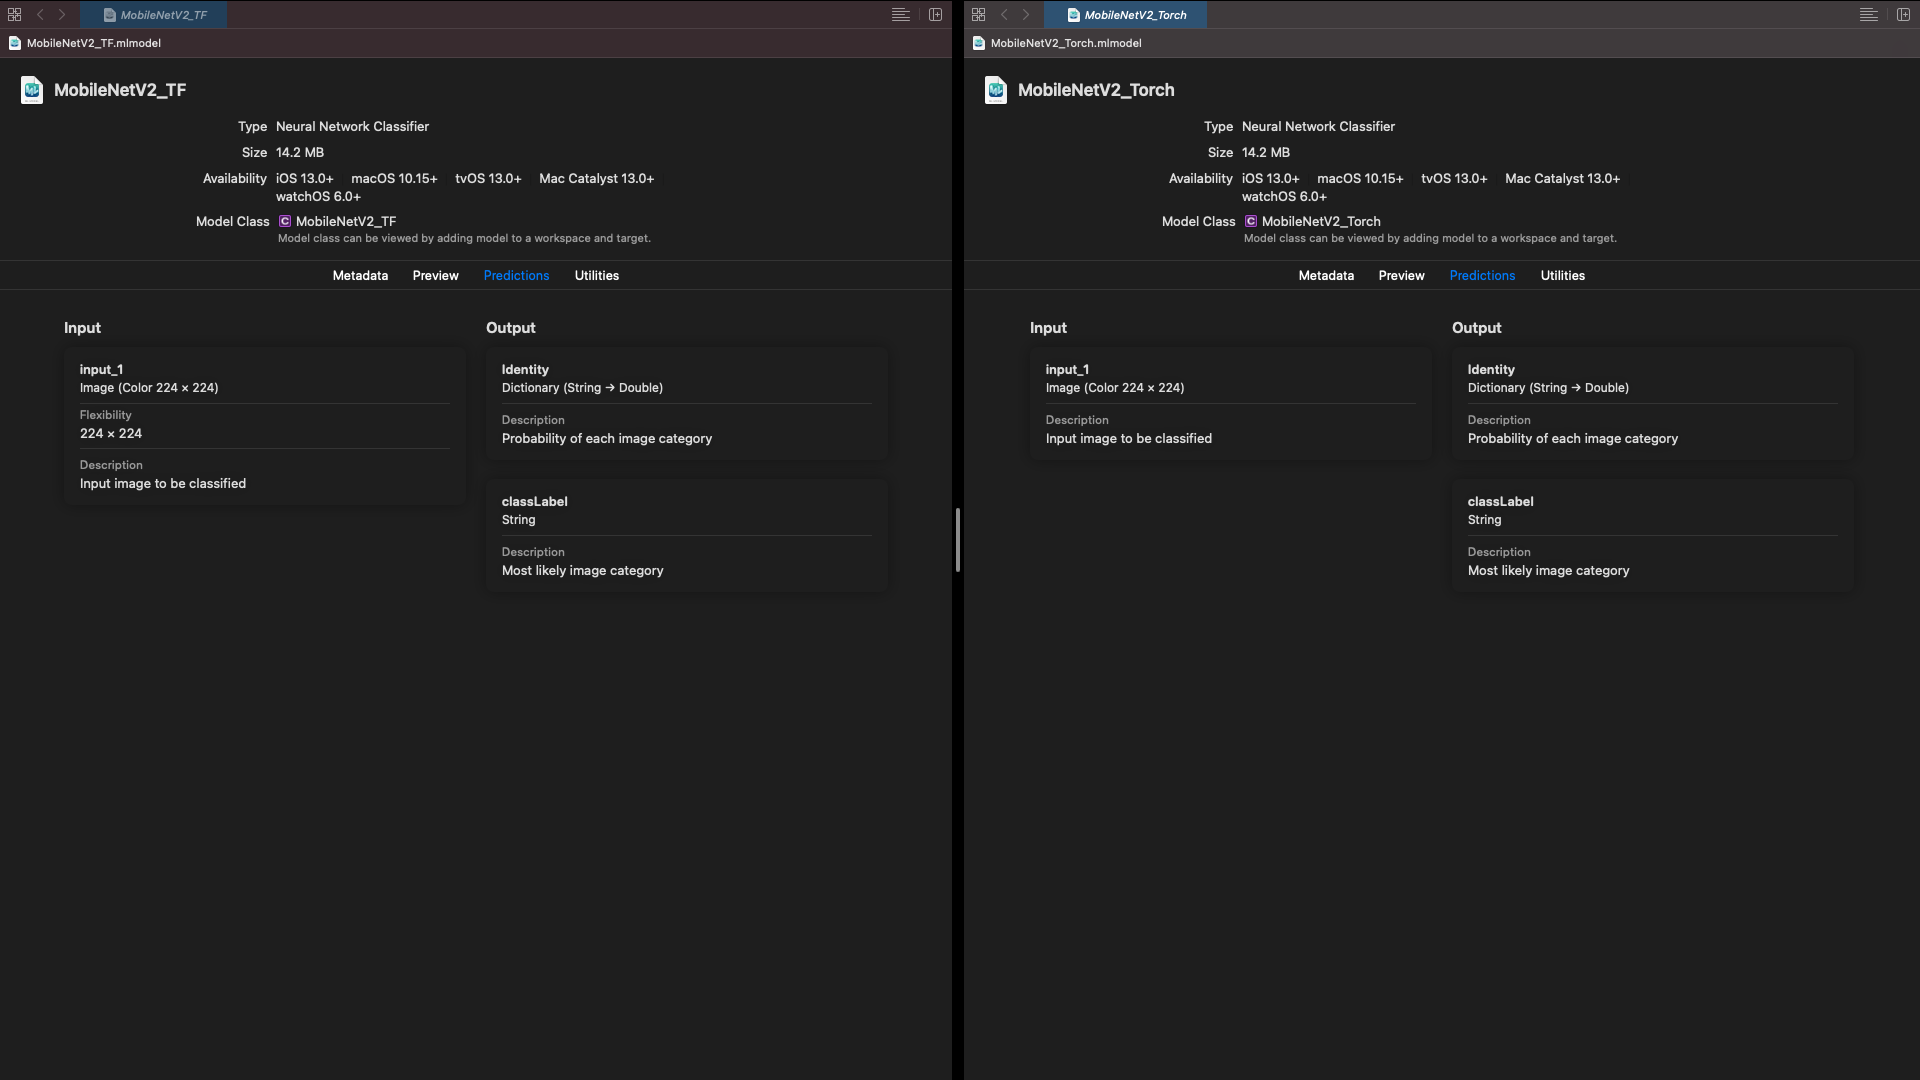The height and width of the screenshot is (1080, 1920).
Task: Click MobileNetV2_Torch.mlmodel breadcrumb path item
Action: [x=1065, y=43]
